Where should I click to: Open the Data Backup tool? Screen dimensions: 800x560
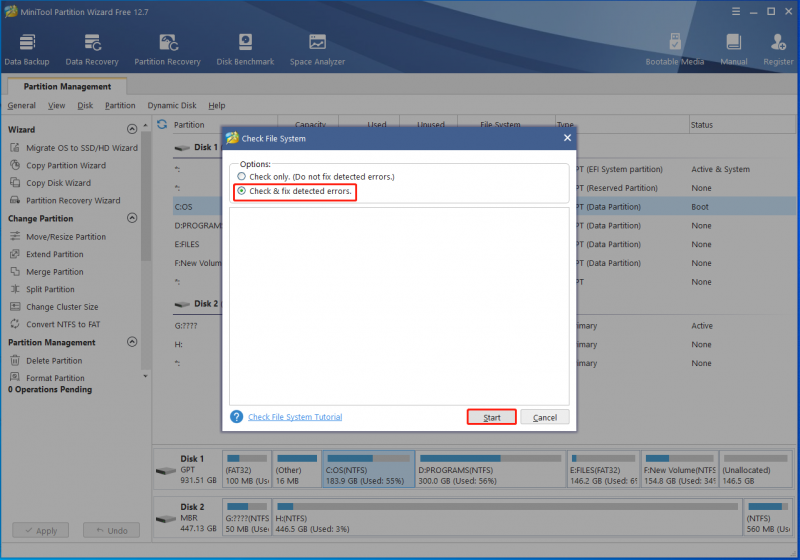27,49
